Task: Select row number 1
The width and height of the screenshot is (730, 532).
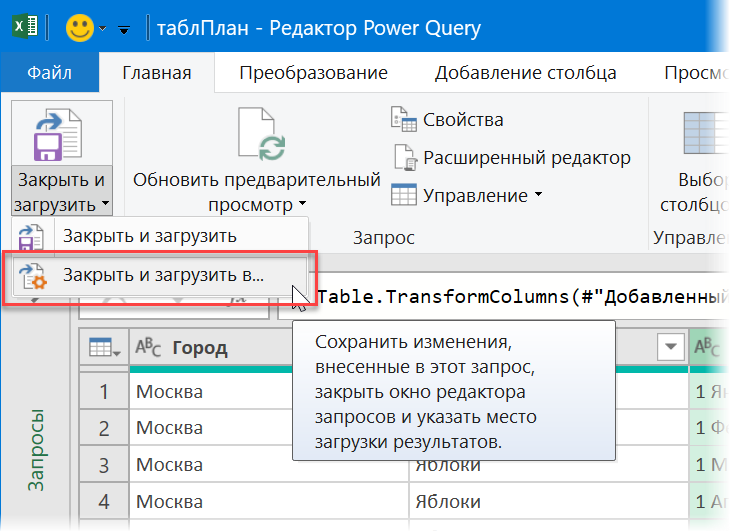Action: pyautogui.click(x=104, y=391)
